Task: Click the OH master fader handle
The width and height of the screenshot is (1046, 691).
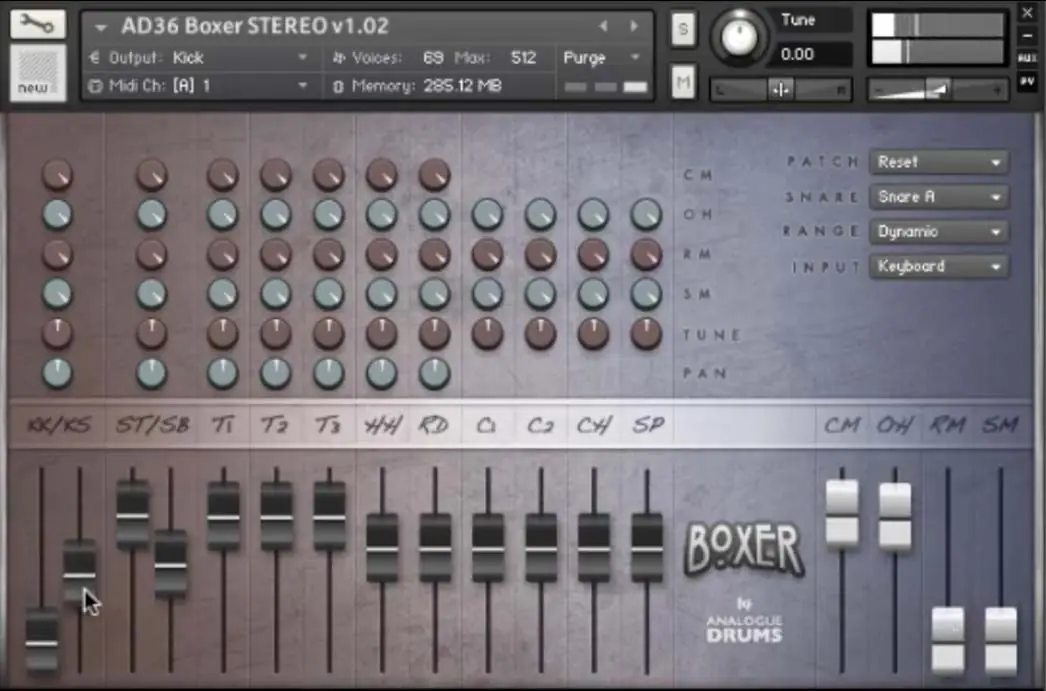Action: (x=895, y=518)
